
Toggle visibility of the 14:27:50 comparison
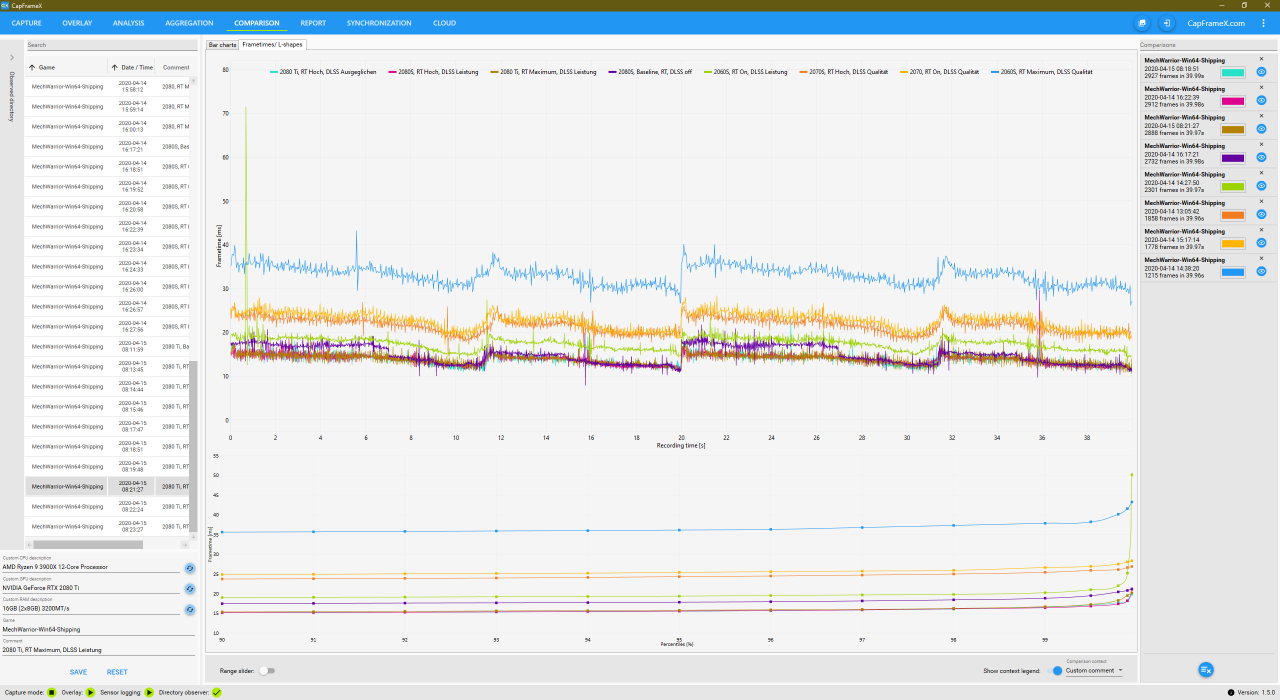[1261, 186]
